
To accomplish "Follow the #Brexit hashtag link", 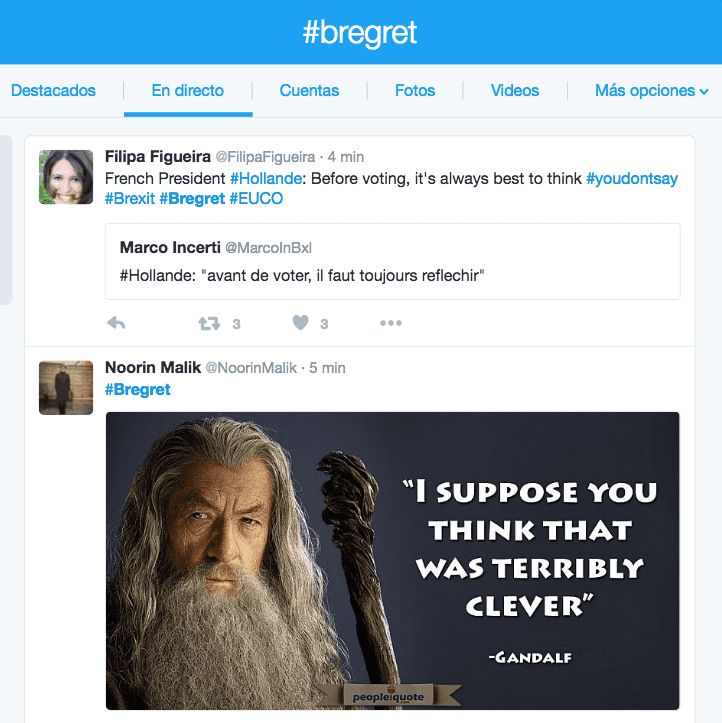I will pyautogui.click(x=130, y=199).
